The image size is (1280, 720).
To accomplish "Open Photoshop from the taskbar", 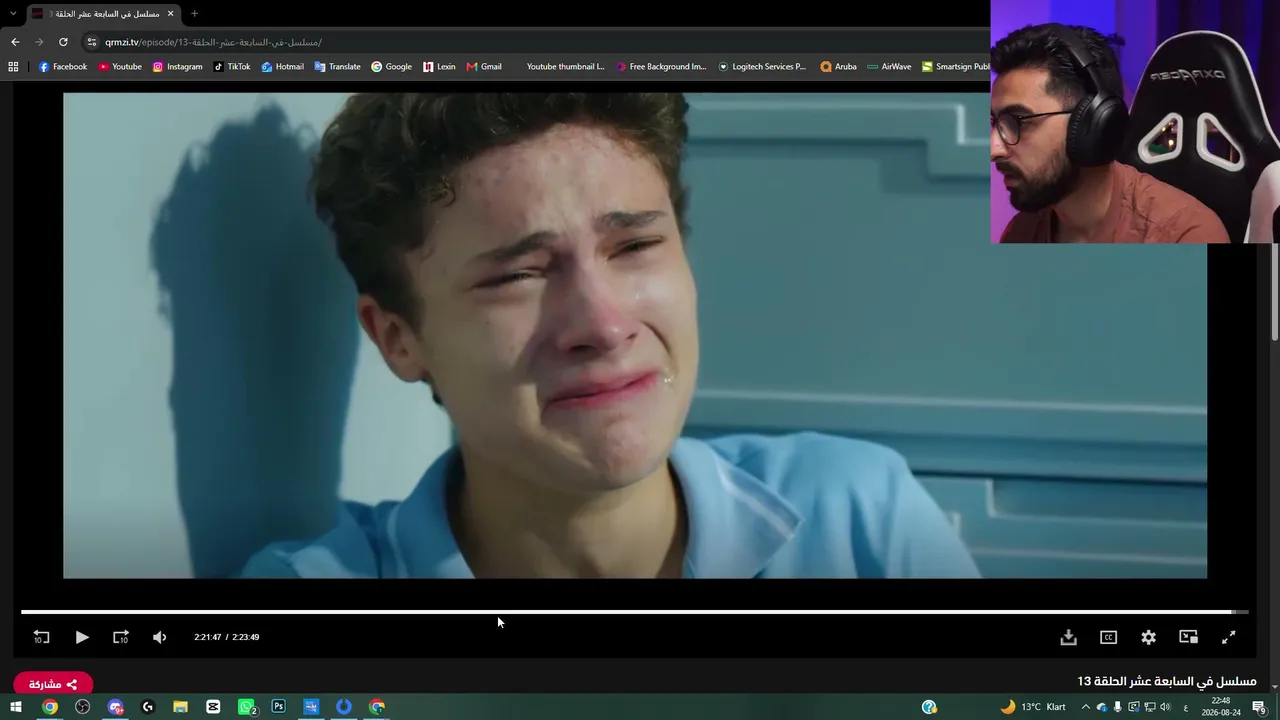I will pyautogui.click(x=279, y=707).
